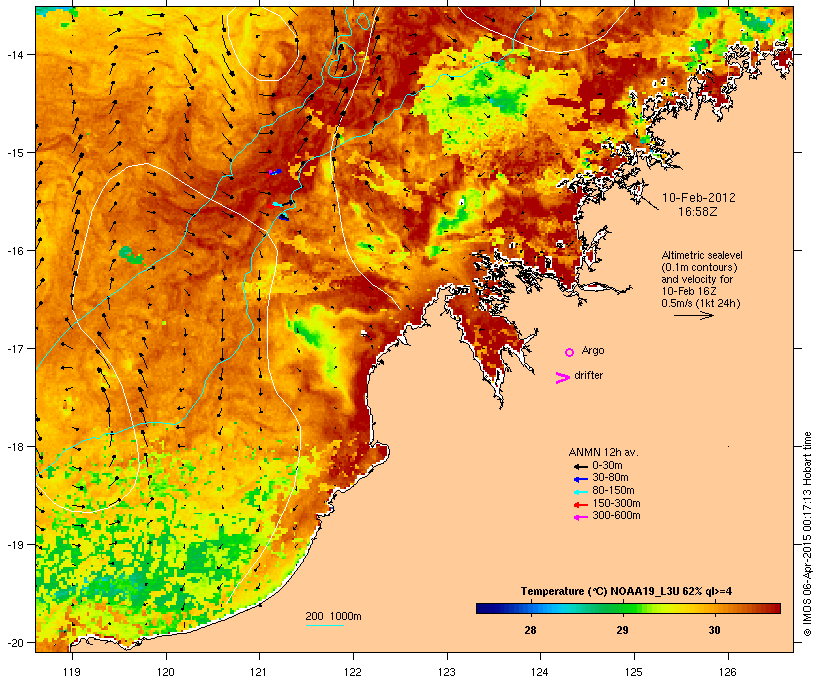Click the 'Argo' legend label
Viewport: 820px width, 680px height.
(x=593, y=350)
